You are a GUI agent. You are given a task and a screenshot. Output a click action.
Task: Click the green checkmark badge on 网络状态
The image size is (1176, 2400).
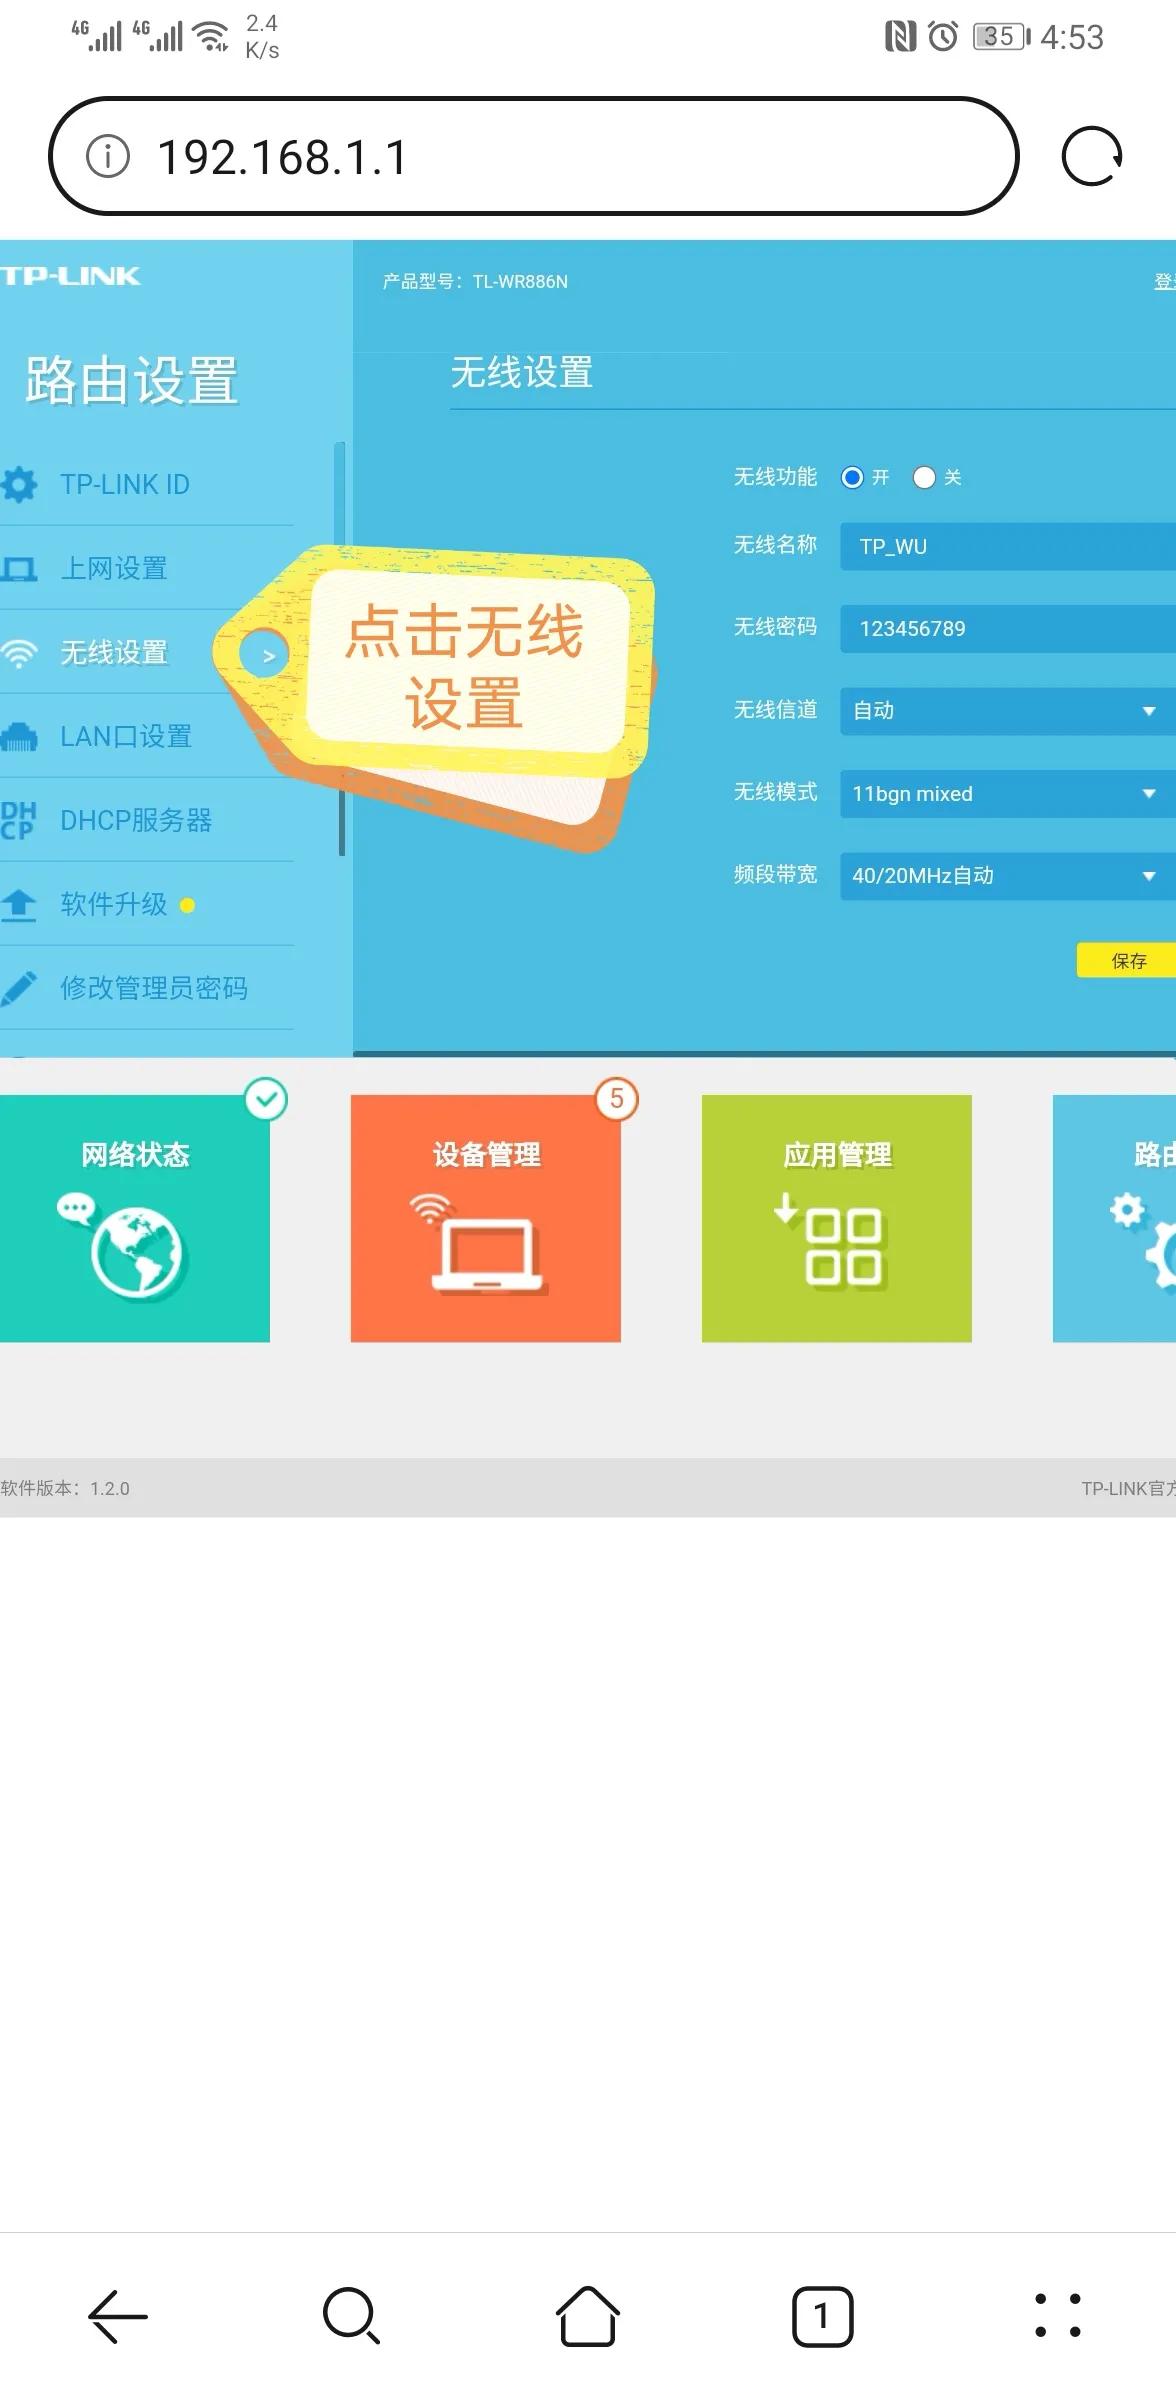[266, 1099]
